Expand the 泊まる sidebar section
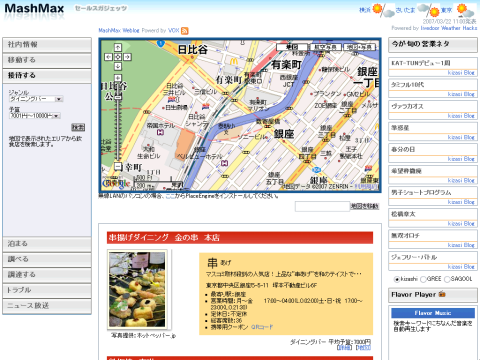 click(47, 244)
